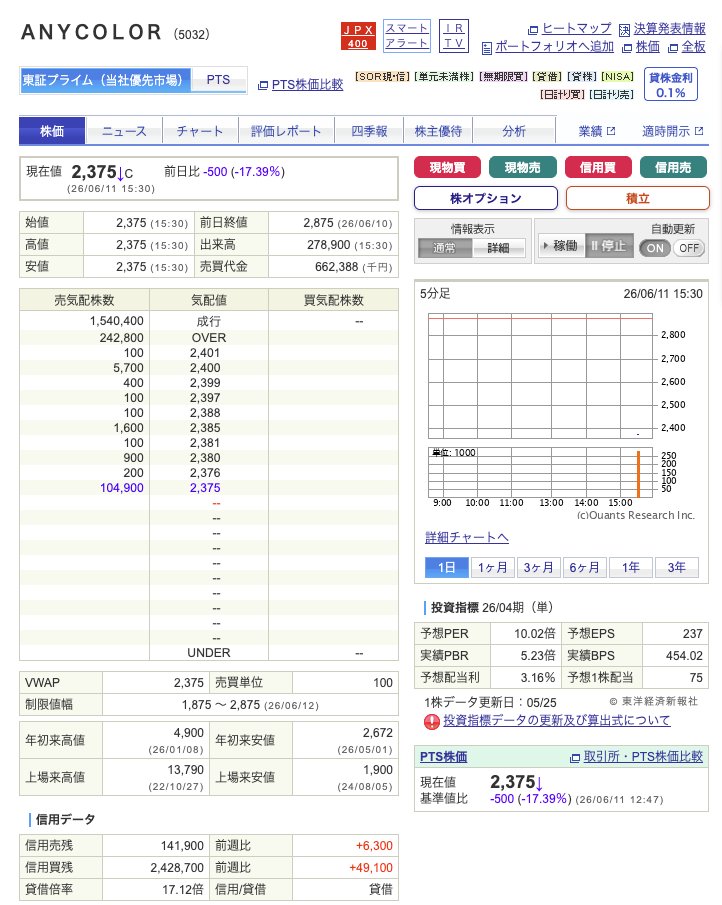
Task: Switch to the PTS market tab
Action: 219,80
